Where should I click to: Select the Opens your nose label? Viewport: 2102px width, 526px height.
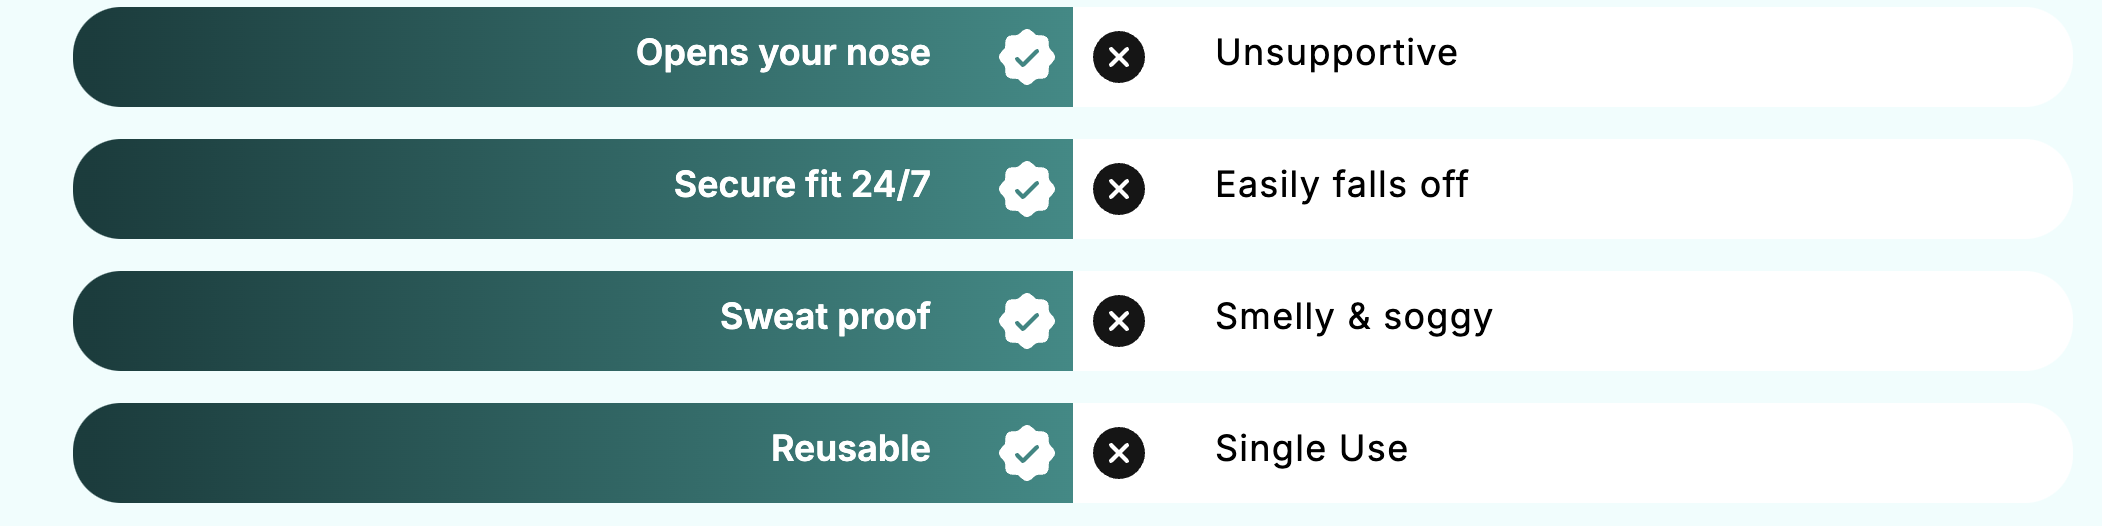click(x=783, y=54)
